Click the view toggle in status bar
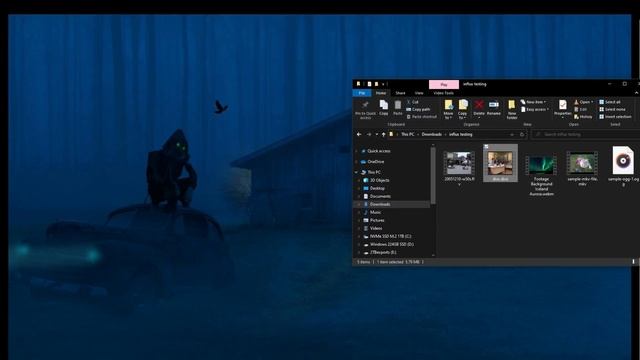 point(633,262)
